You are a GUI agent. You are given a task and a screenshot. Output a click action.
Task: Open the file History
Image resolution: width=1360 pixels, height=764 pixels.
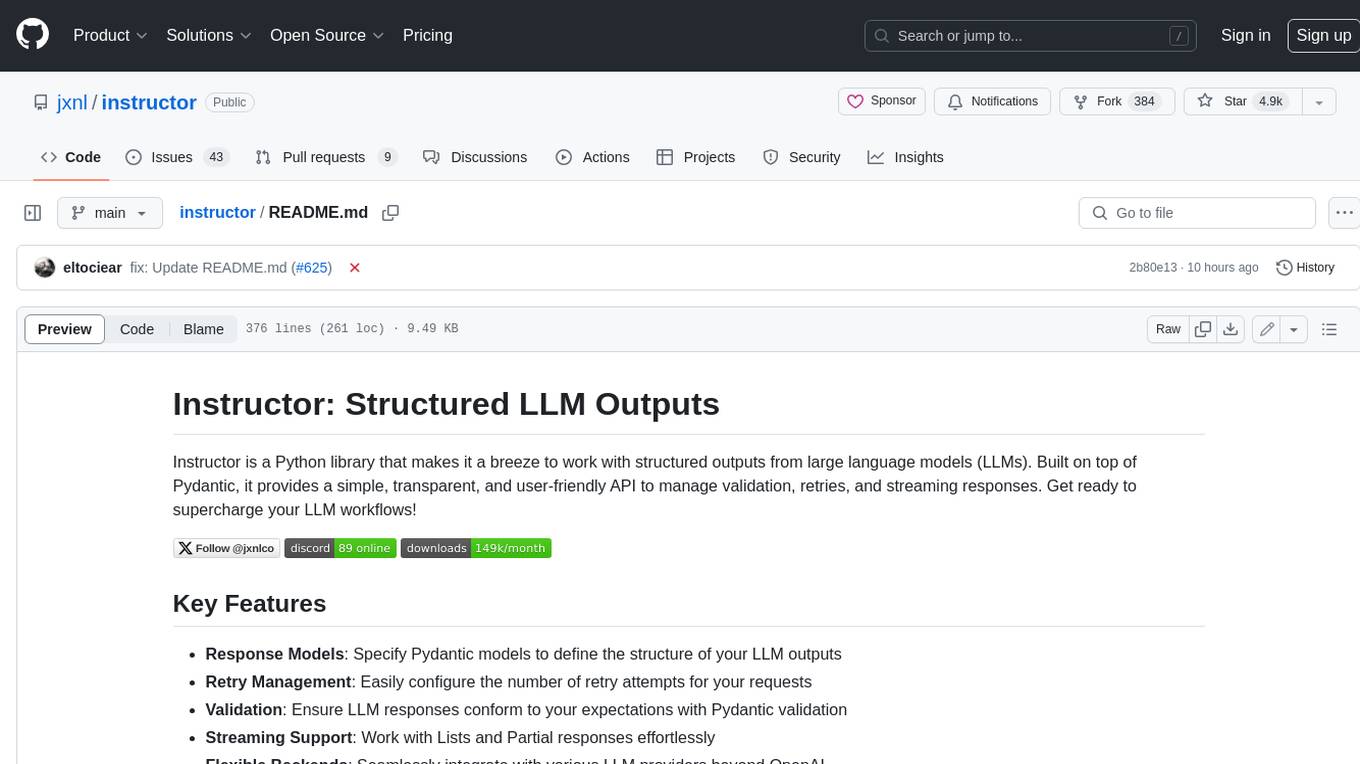click(x=1306, y=267)
